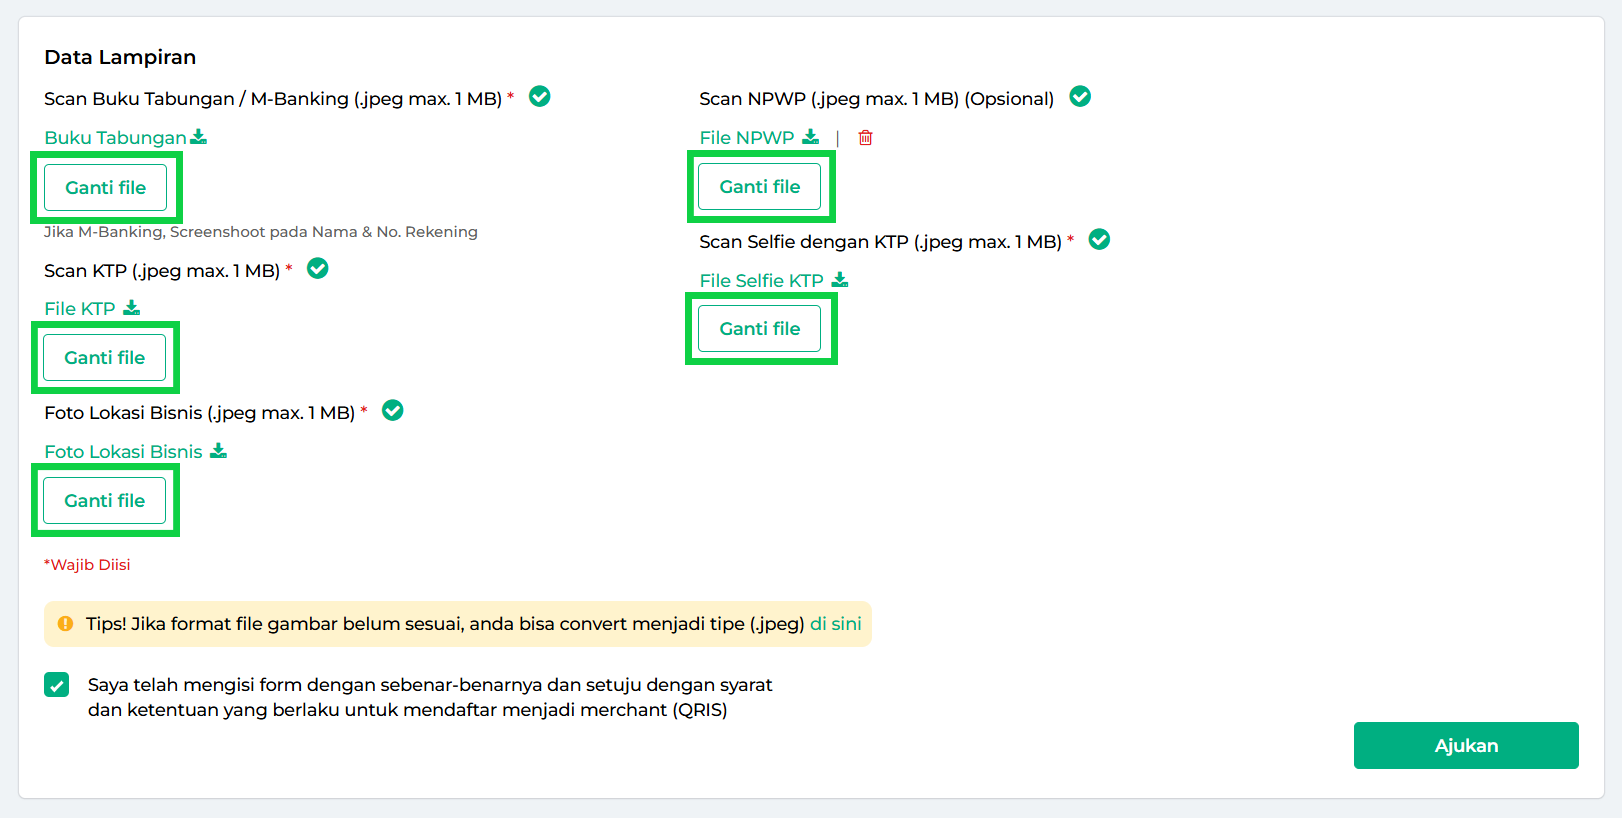Click green checkmark beside Scan NPWP label

click(x=1080, y=97)
